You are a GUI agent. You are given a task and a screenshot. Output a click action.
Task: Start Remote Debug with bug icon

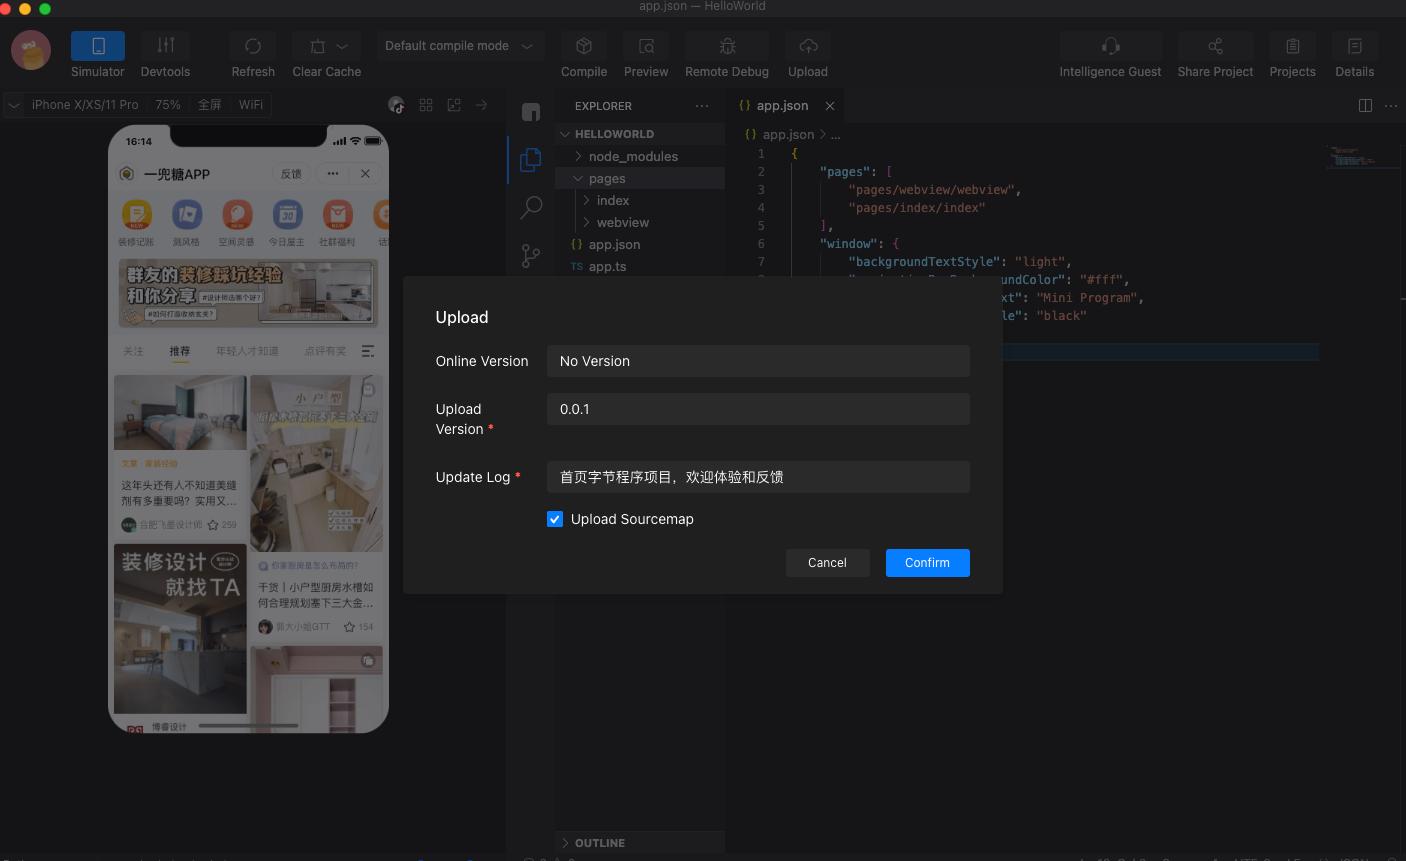(727, 46)
